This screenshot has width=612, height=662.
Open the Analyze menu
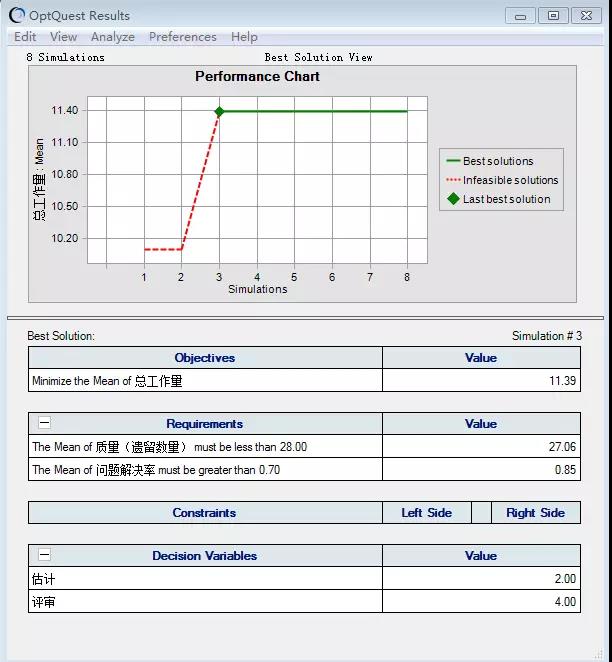pos(113,37)
